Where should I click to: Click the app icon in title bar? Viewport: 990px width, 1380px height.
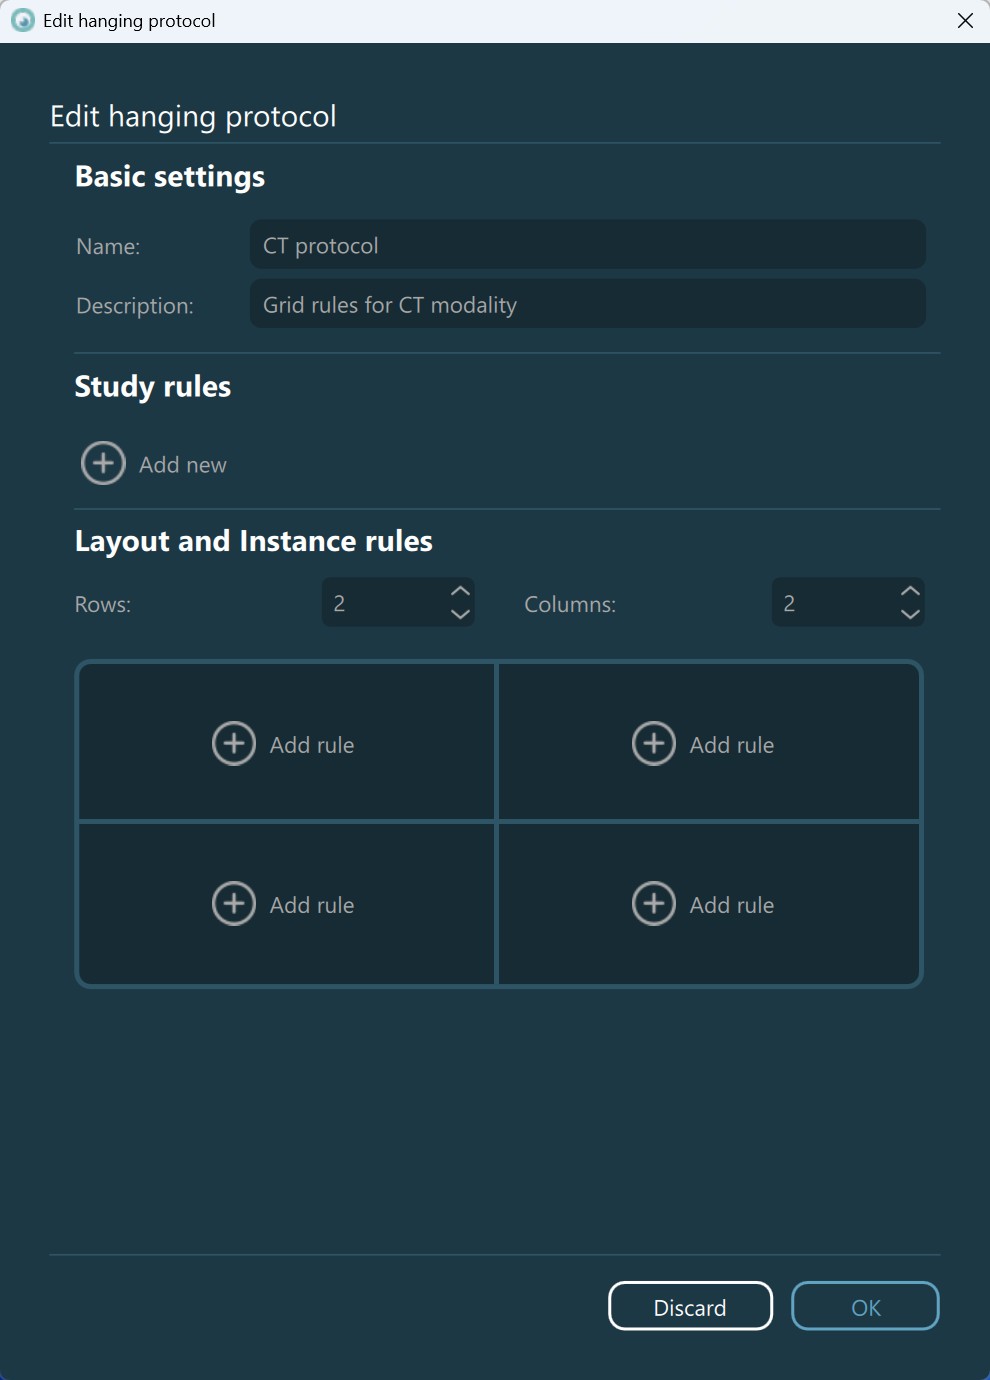click(22, 20)
